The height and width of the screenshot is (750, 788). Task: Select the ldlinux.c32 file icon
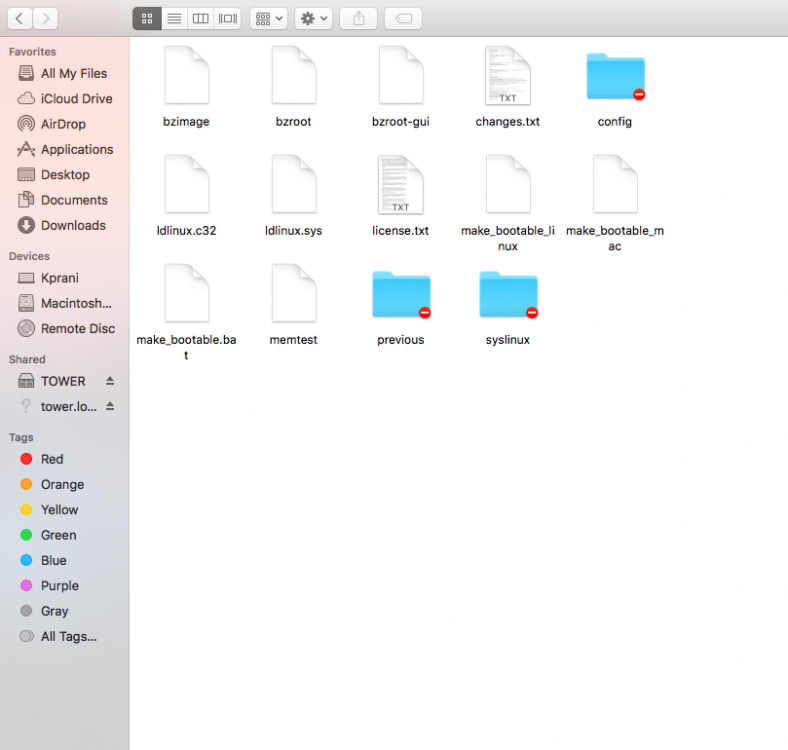pyautogui.click(x=186, y=184)
